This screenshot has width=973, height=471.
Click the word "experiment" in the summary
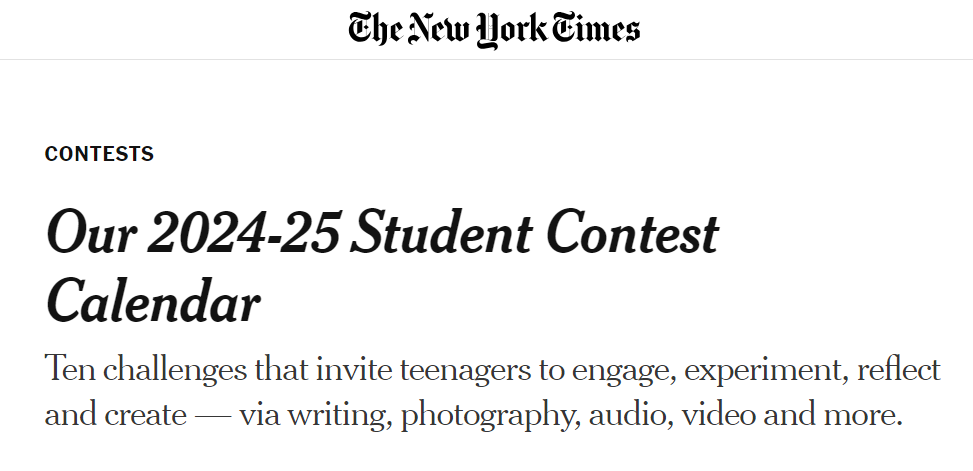pyautogui.click(x=748, y=371)
